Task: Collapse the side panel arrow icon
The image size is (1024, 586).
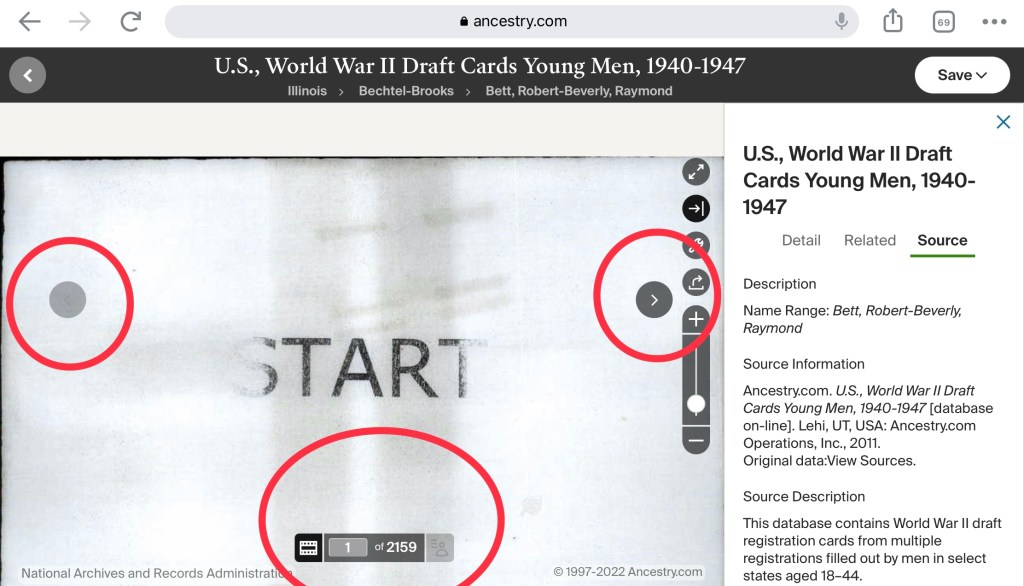Action: 696,208
